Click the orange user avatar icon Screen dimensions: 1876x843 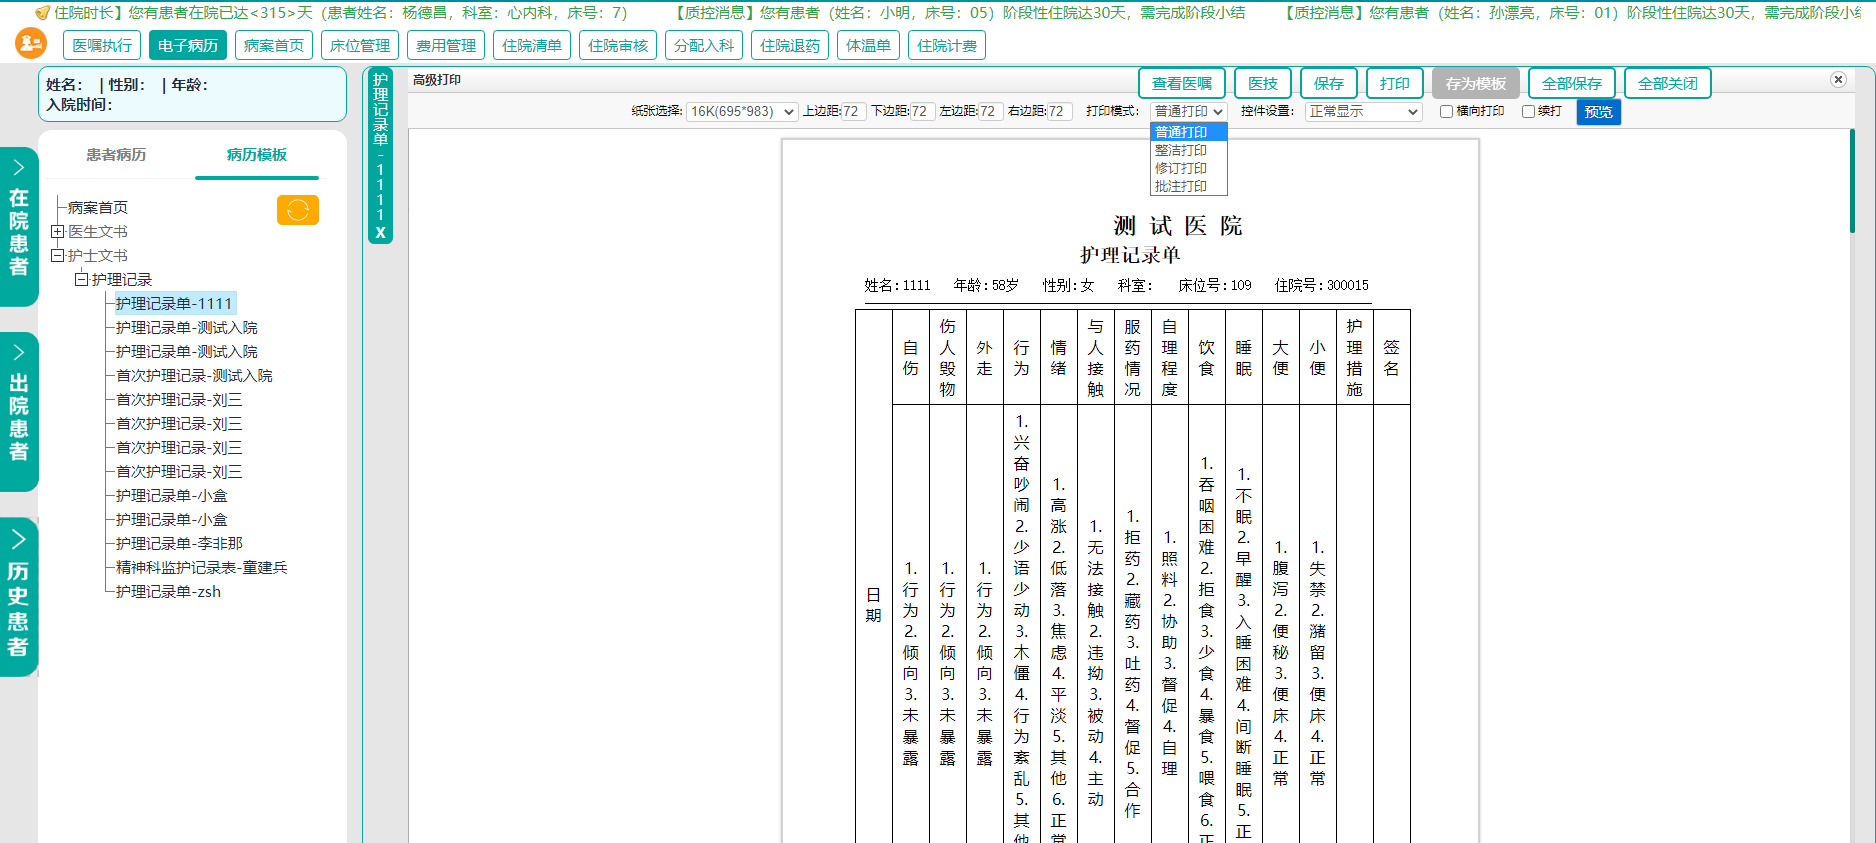click(31, 43)
